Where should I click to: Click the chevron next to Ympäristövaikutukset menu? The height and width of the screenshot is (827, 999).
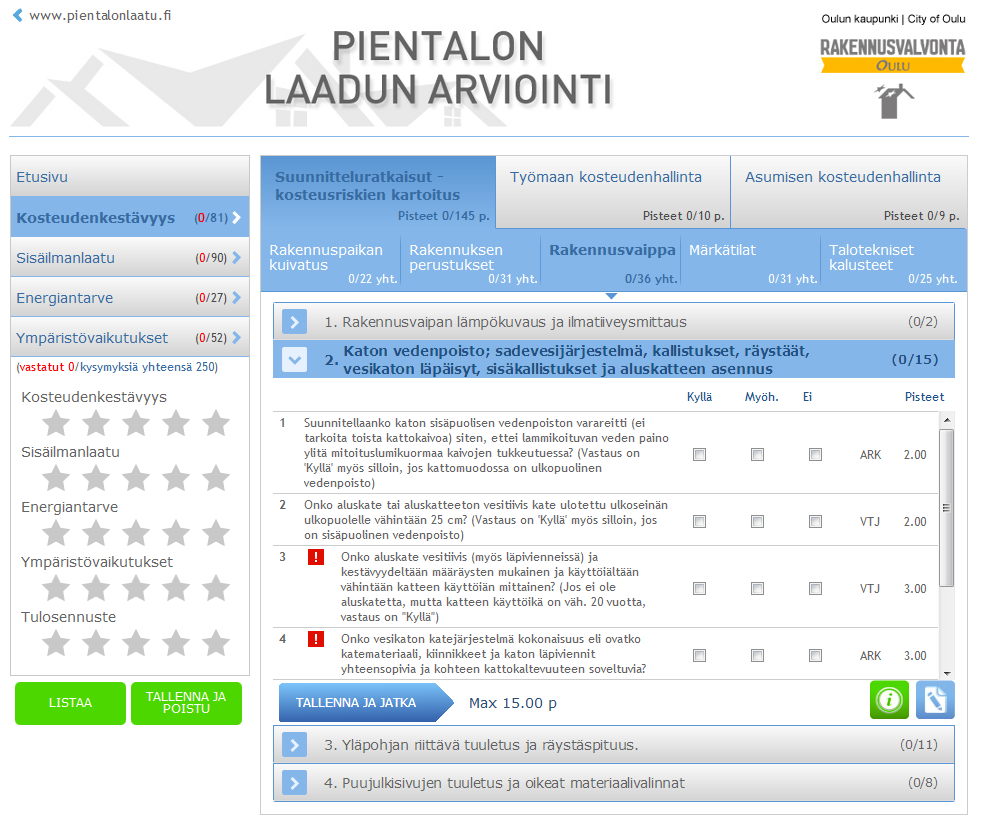[236, 338]
